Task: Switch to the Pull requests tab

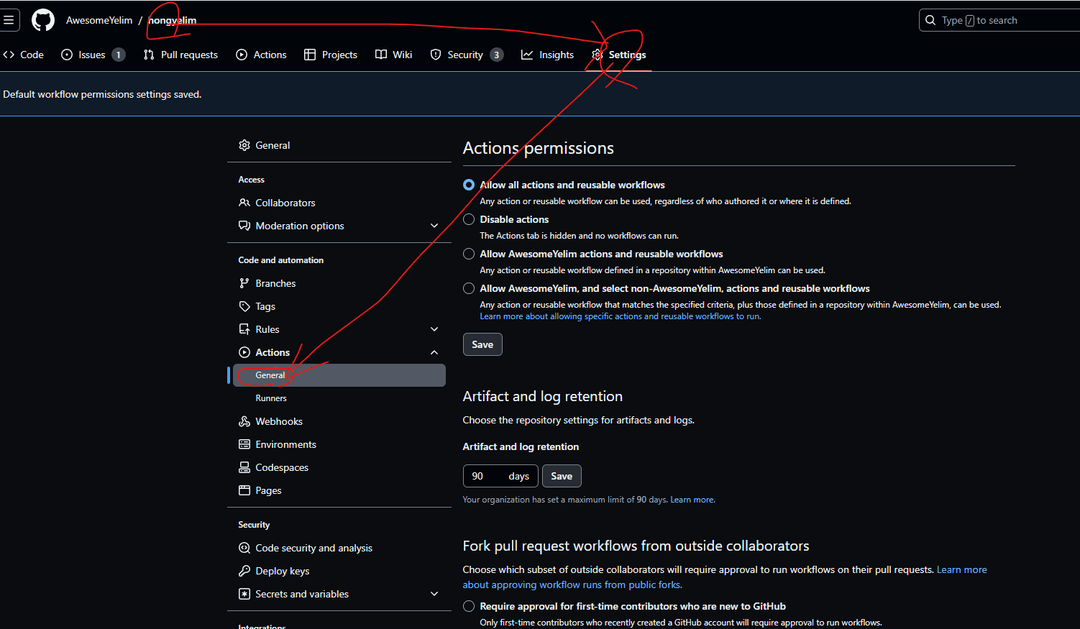Action: [180, 54]
